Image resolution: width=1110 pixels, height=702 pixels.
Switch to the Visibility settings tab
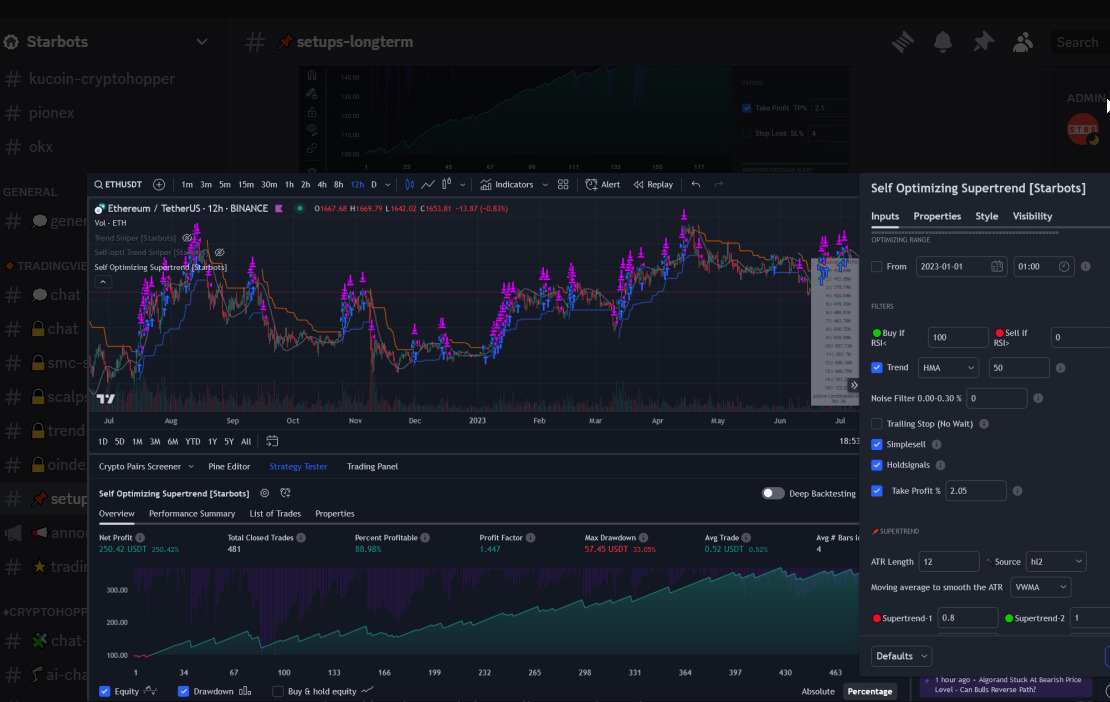(1032, 217)
